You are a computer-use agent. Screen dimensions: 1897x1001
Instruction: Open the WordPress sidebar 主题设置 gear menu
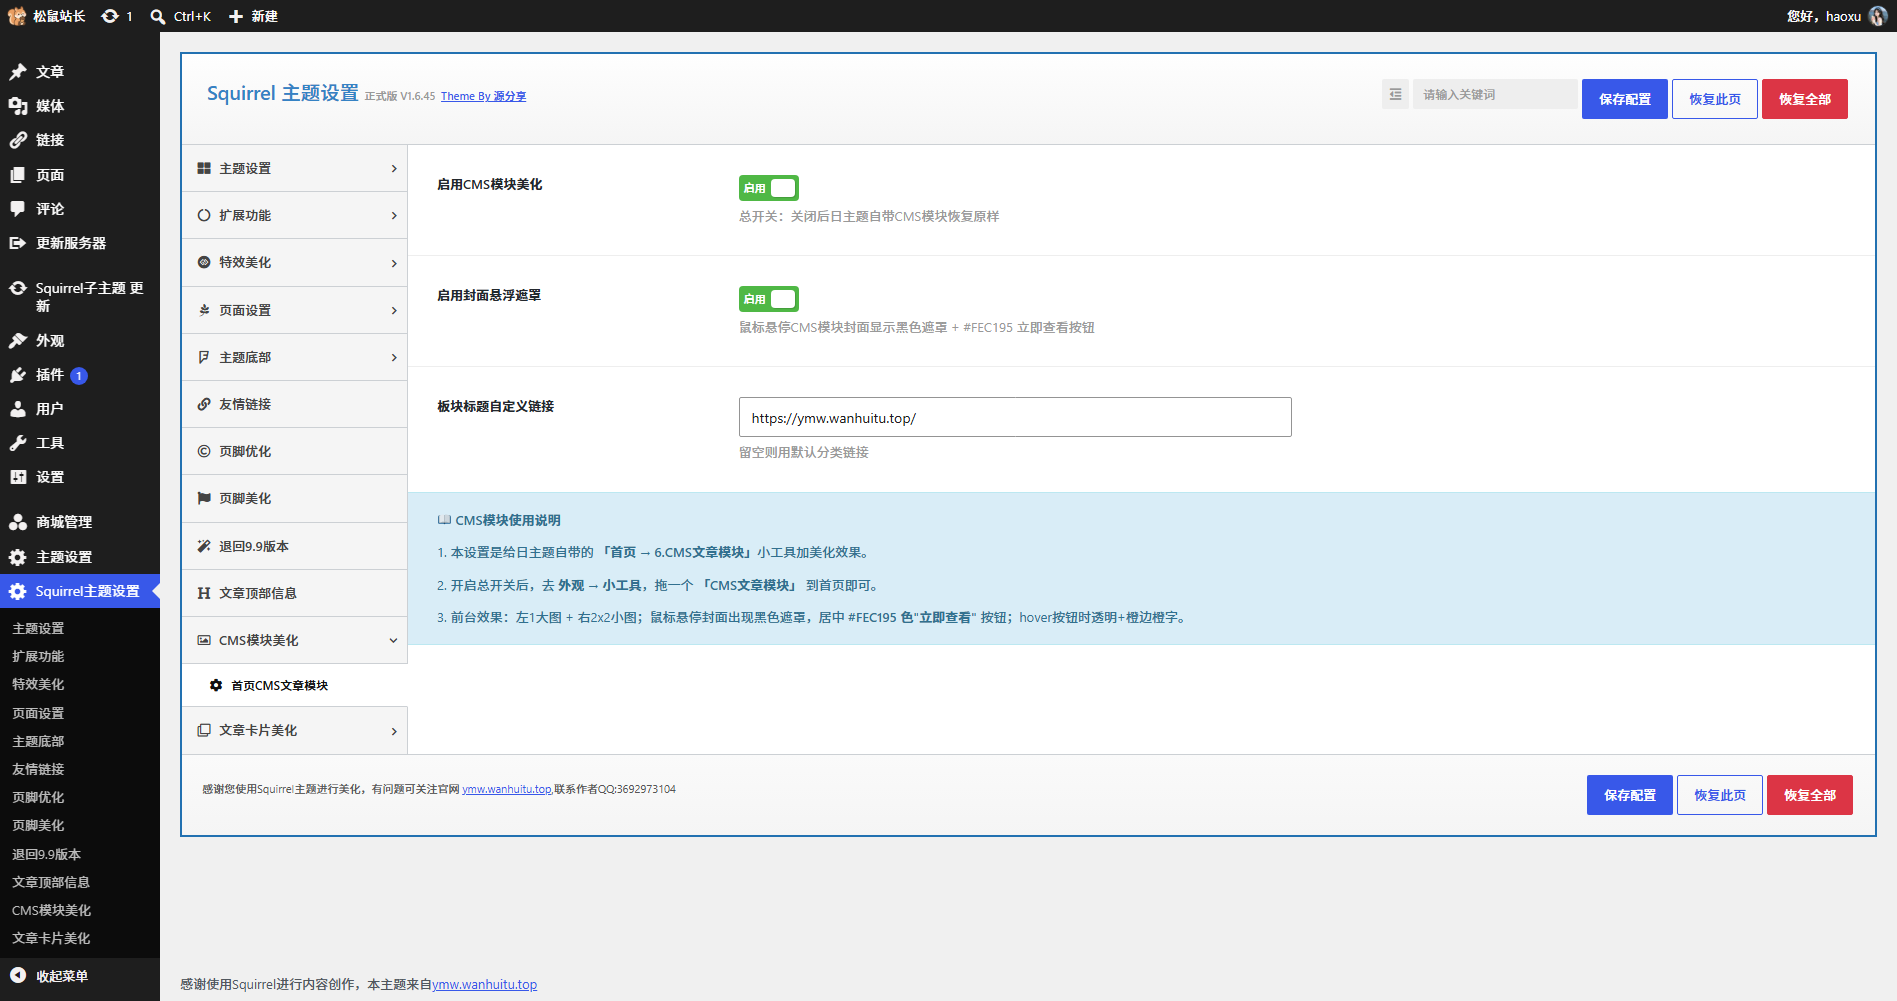(x=80, y=557)
